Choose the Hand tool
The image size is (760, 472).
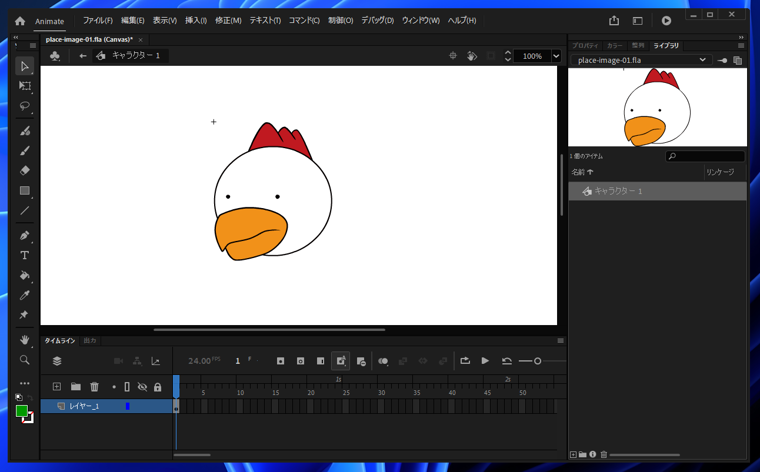point(25,340)
